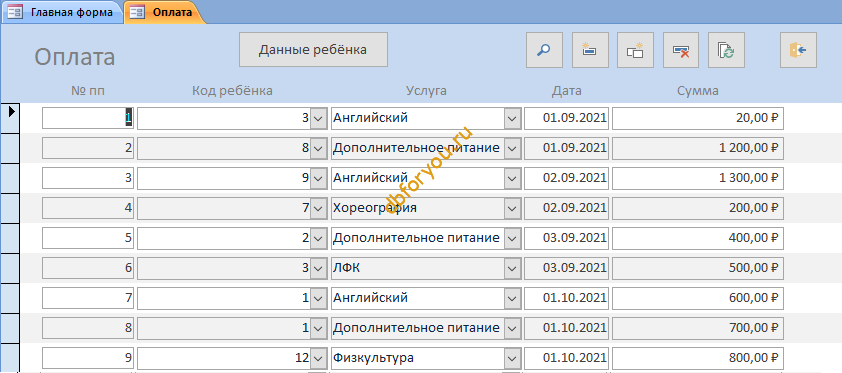This screenshot has width=842, height=373.
Task: Open the Хореография service dropdown arrow
Action: (x=512, y=208)
